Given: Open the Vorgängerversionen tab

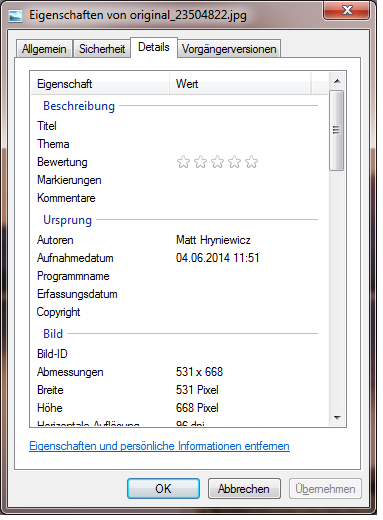Looking at the screenshot, I should click(229, 49).
